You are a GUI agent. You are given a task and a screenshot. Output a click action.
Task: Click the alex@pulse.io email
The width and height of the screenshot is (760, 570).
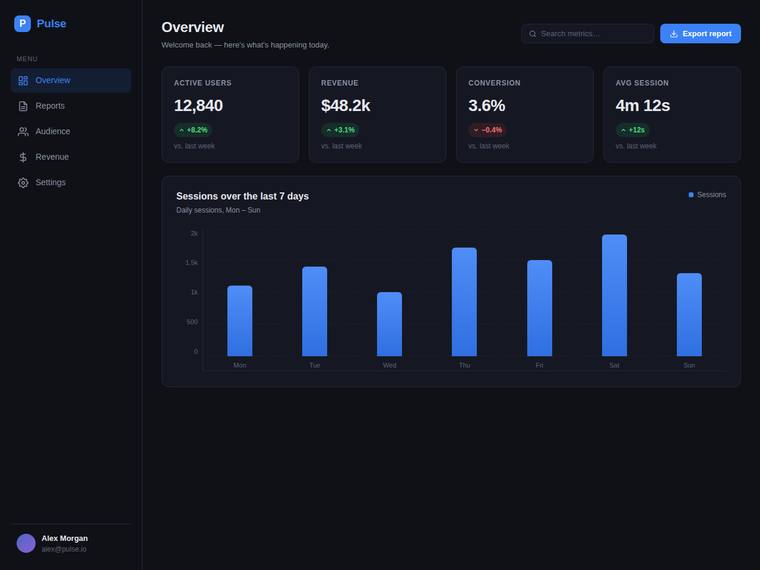point(64,549)
